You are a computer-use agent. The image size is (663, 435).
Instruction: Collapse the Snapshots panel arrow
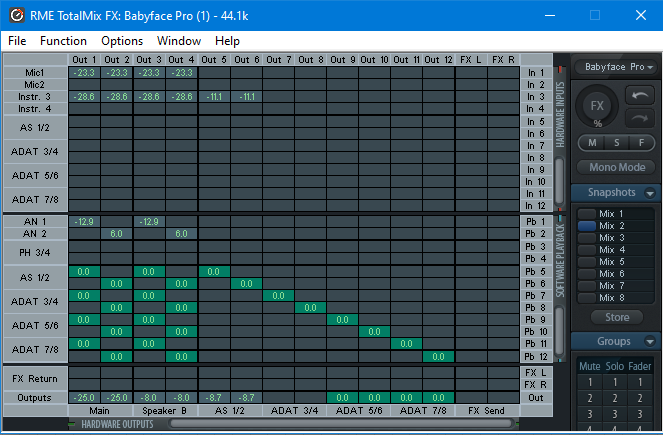(650, 193)
